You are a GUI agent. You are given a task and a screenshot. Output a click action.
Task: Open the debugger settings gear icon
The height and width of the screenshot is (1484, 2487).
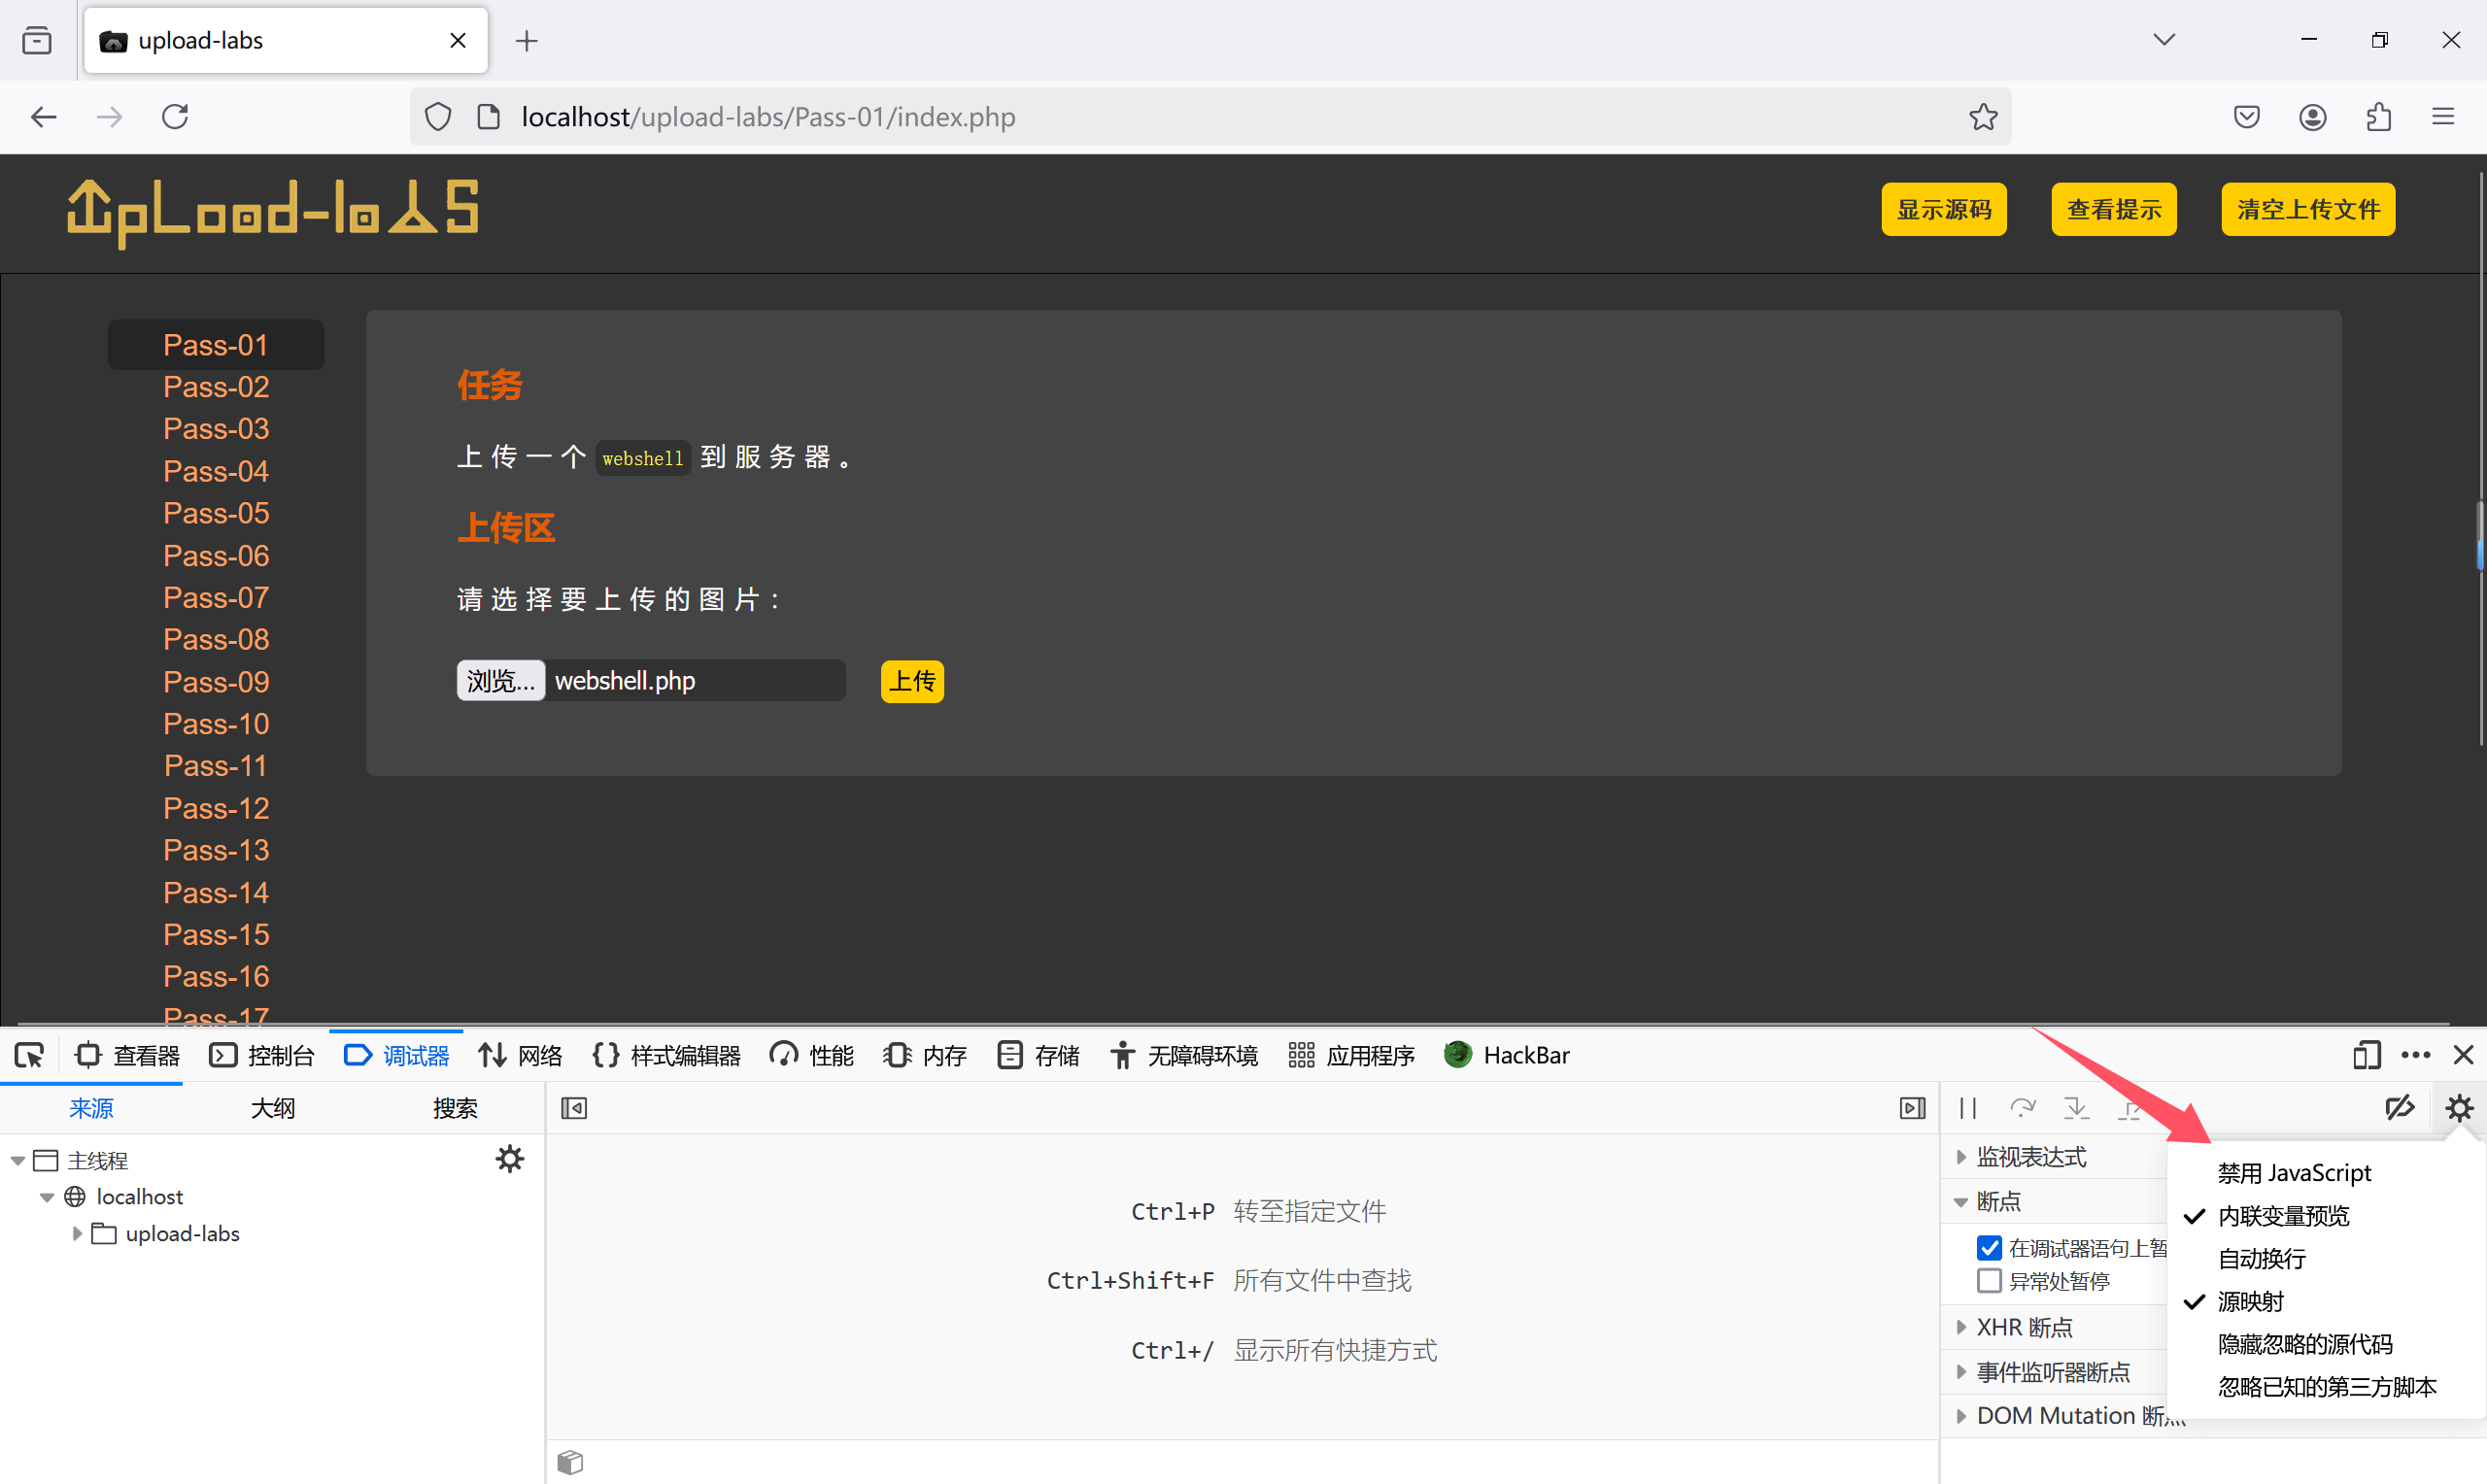click(2458, 1107)
